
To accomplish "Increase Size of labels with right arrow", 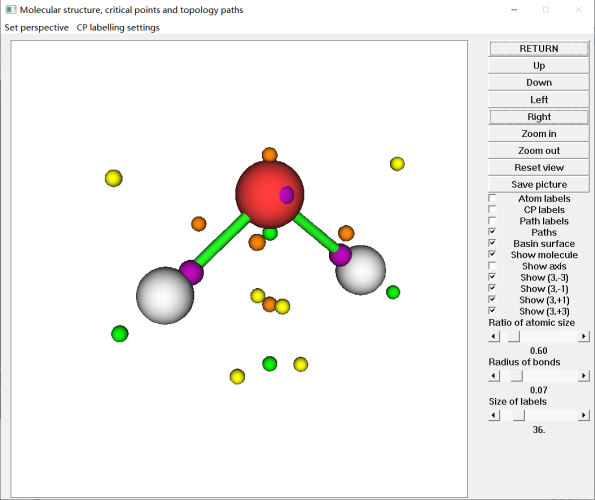I will (x=584, y=415).
